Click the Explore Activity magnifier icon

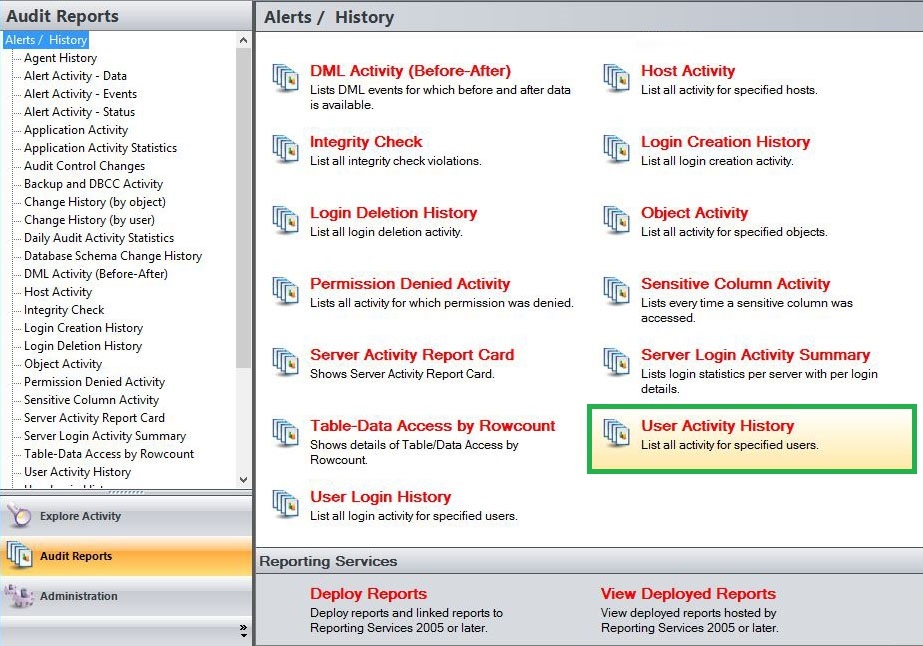19,515
